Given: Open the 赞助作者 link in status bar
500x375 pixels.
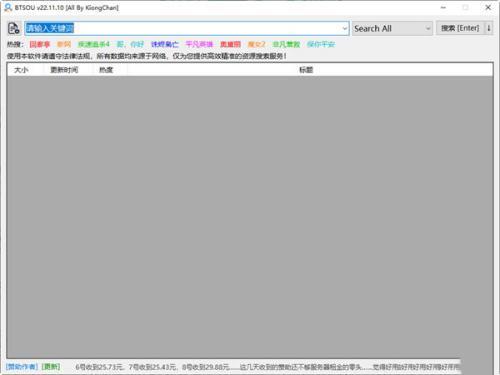Looking at the screenshot, I should [22, 367].
